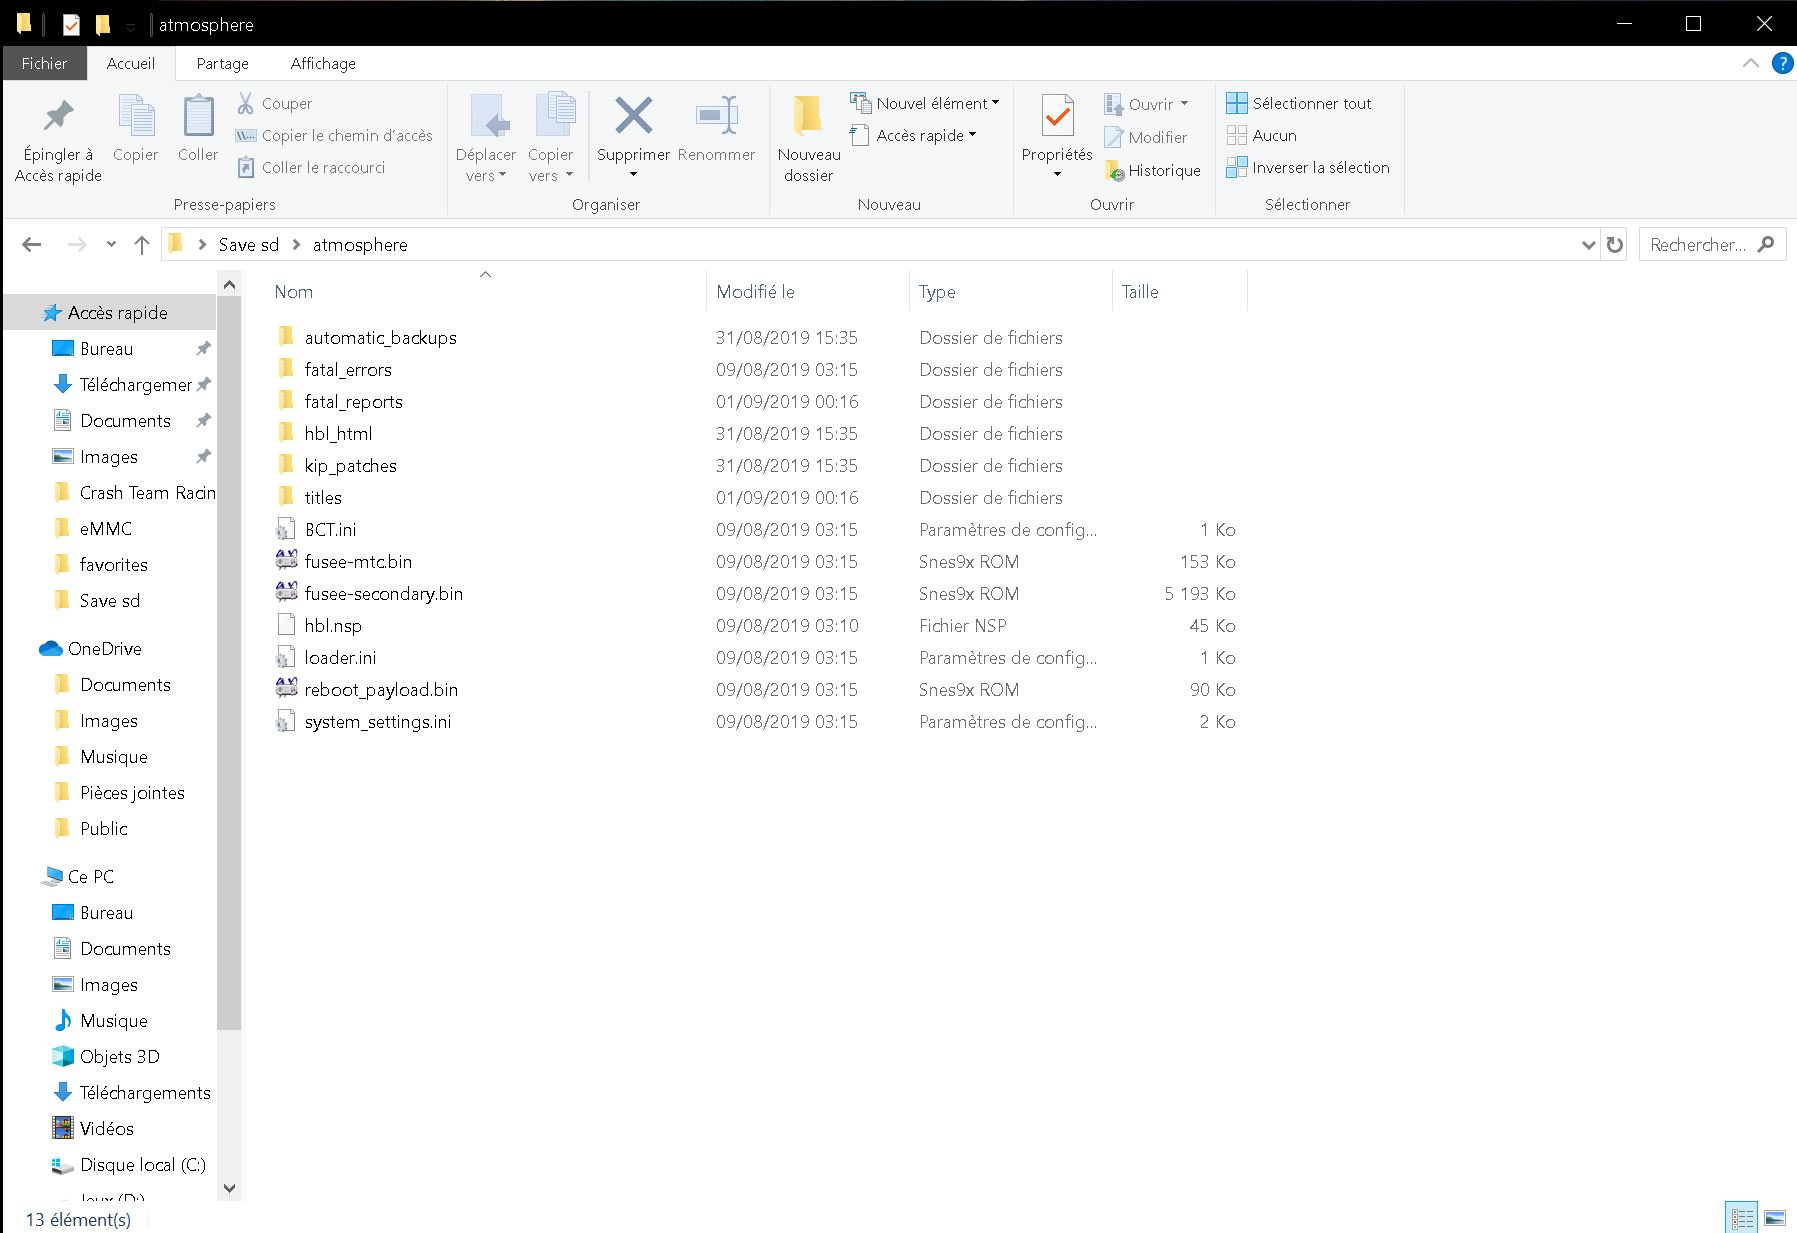Switch to the Affichage tab

(323, 63)
